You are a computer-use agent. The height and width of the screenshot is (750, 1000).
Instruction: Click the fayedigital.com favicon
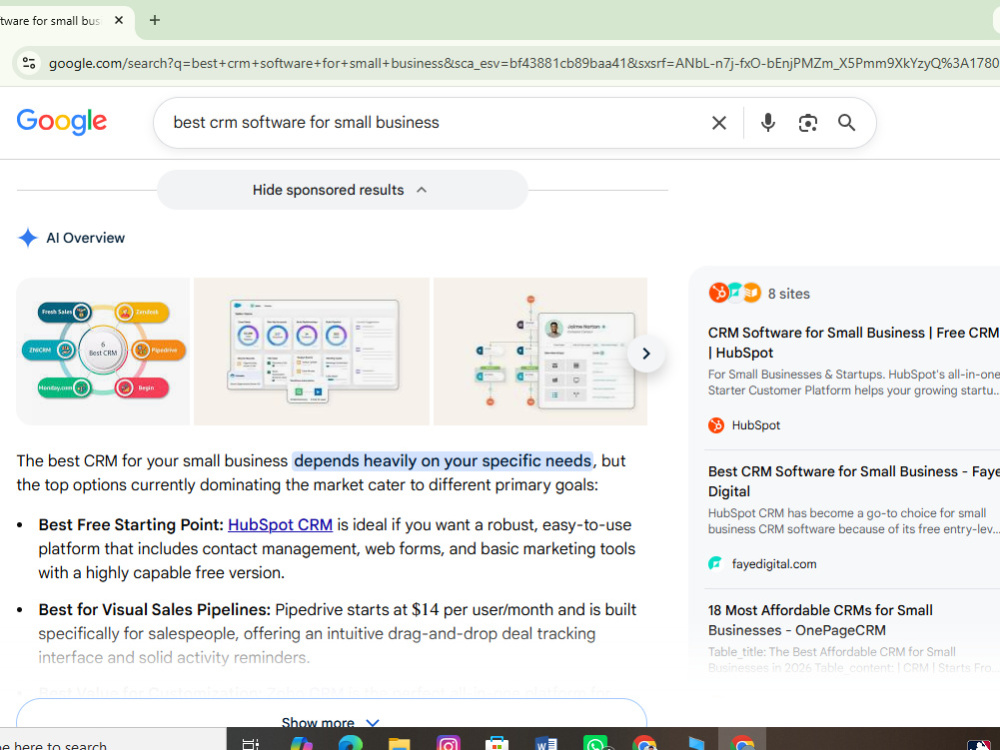click(716, 564)
